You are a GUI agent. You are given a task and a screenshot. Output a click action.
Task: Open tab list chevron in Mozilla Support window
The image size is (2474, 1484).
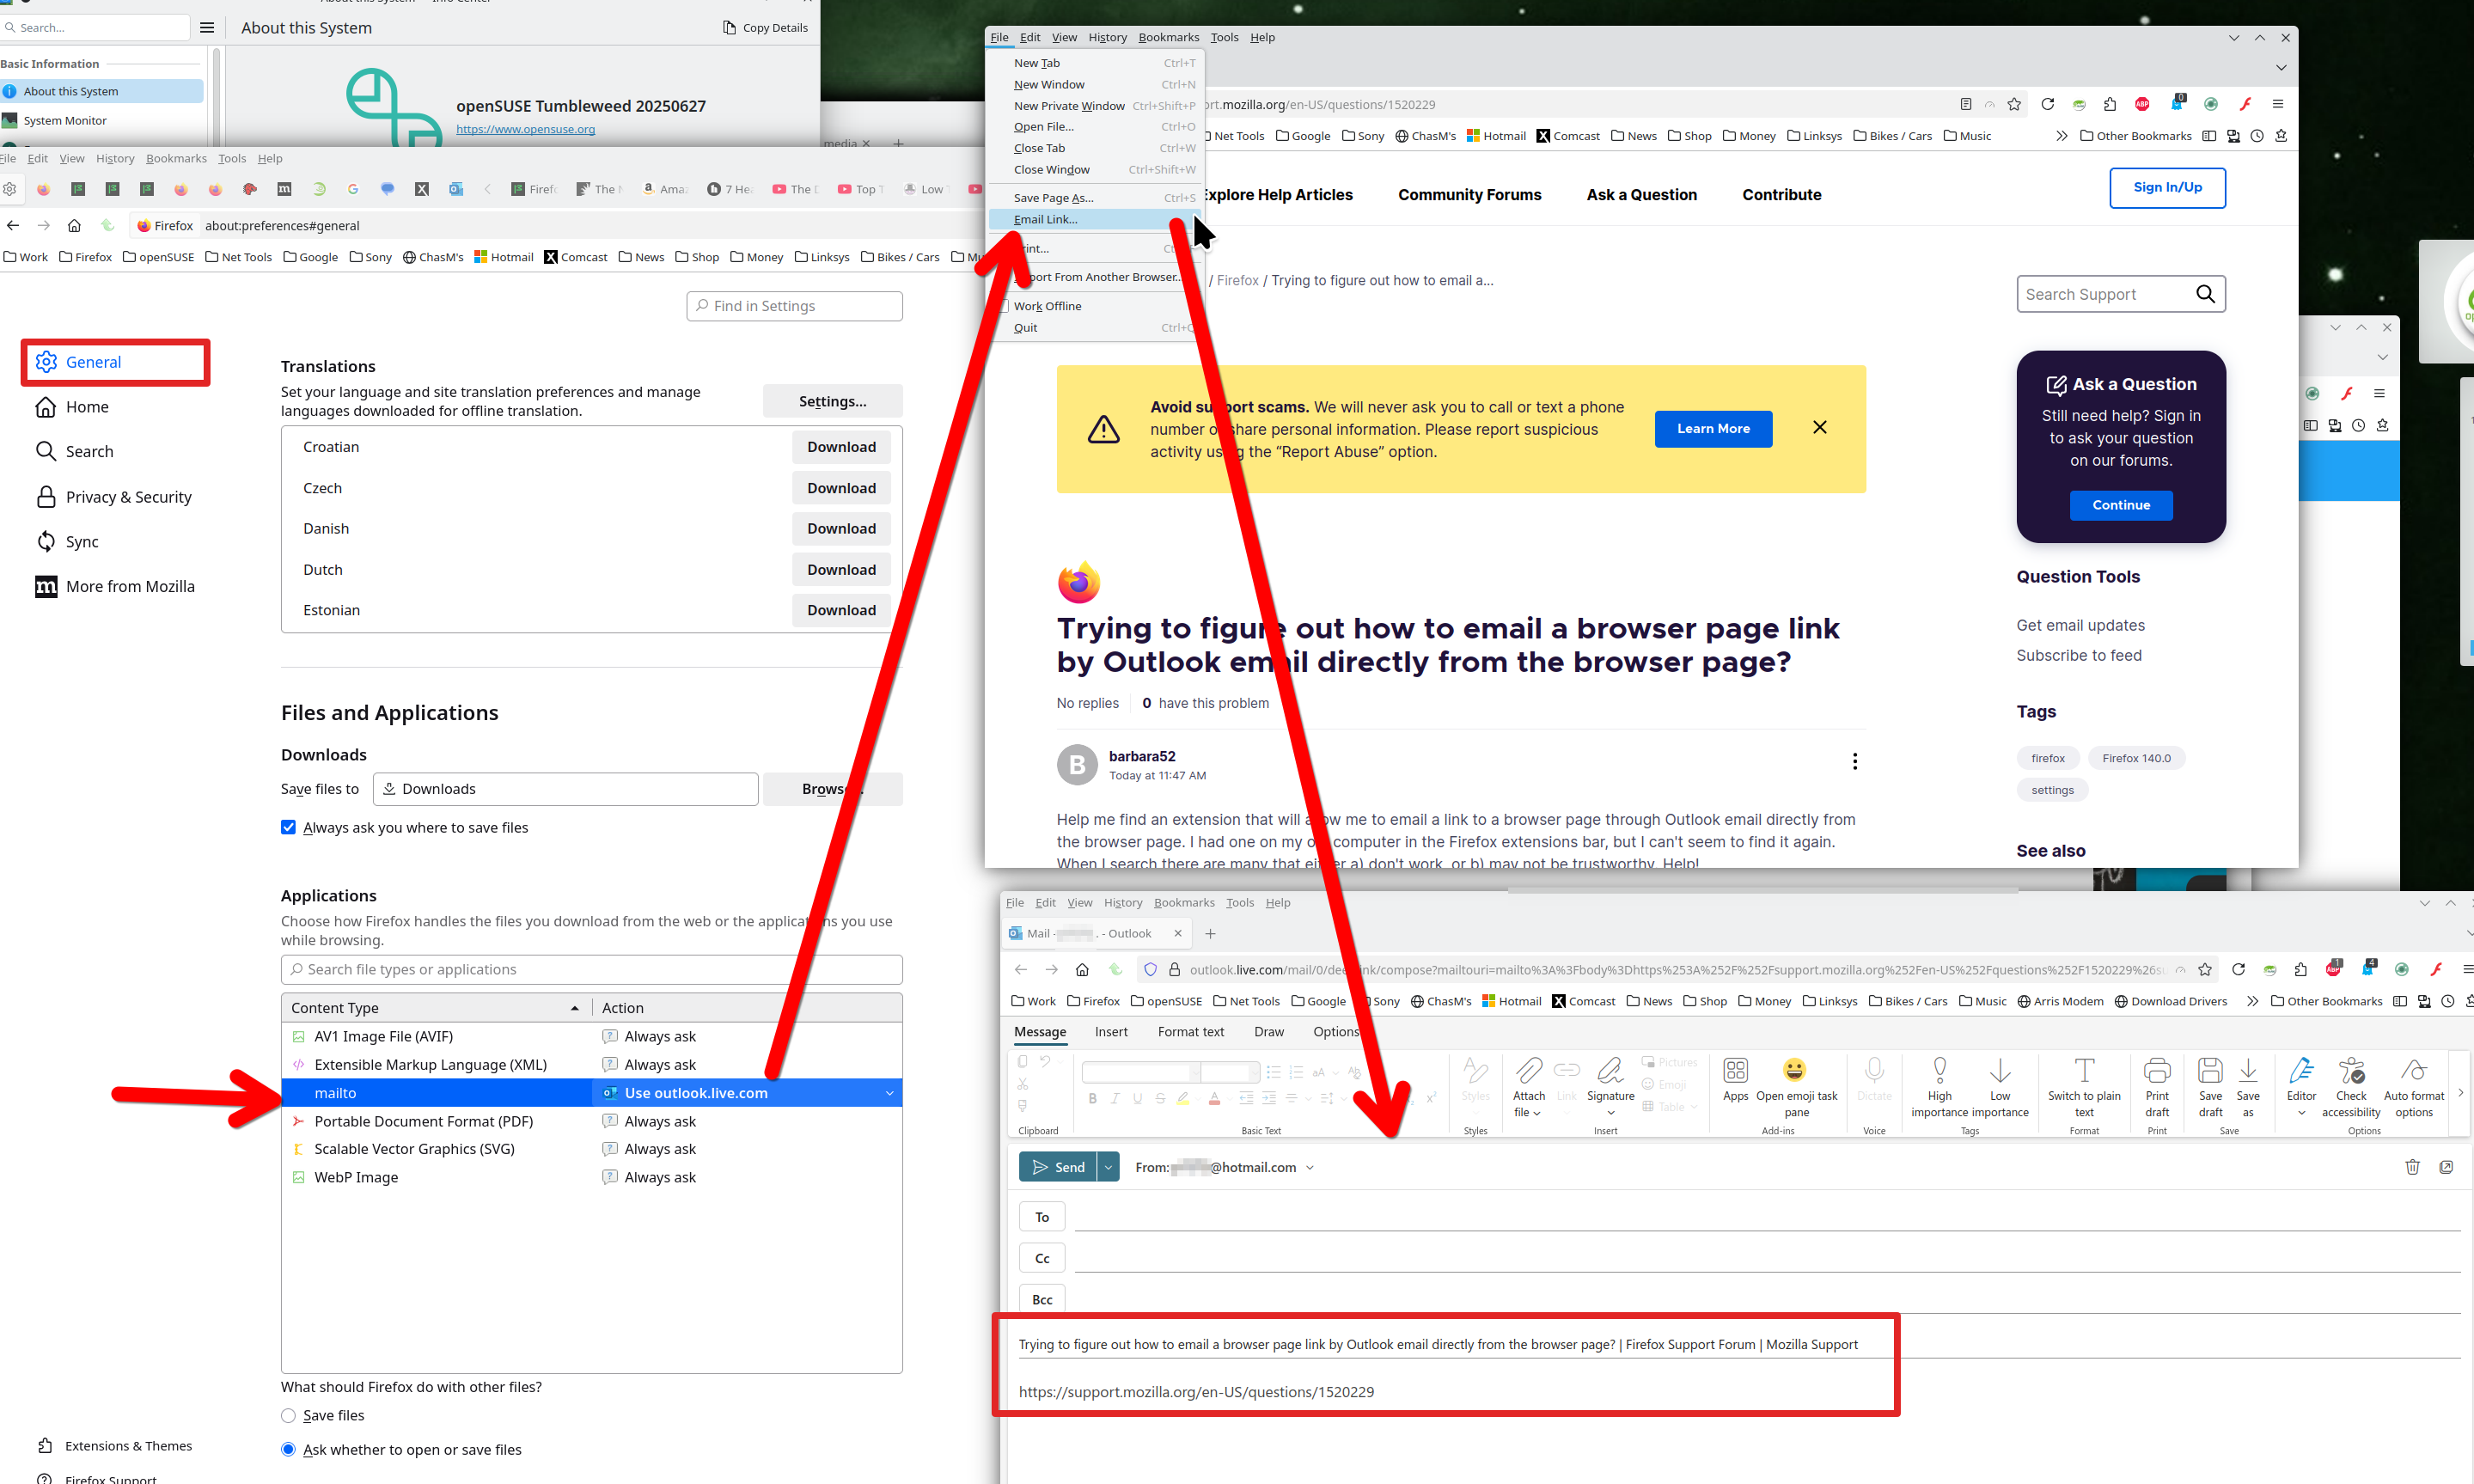pos(2281,68)
